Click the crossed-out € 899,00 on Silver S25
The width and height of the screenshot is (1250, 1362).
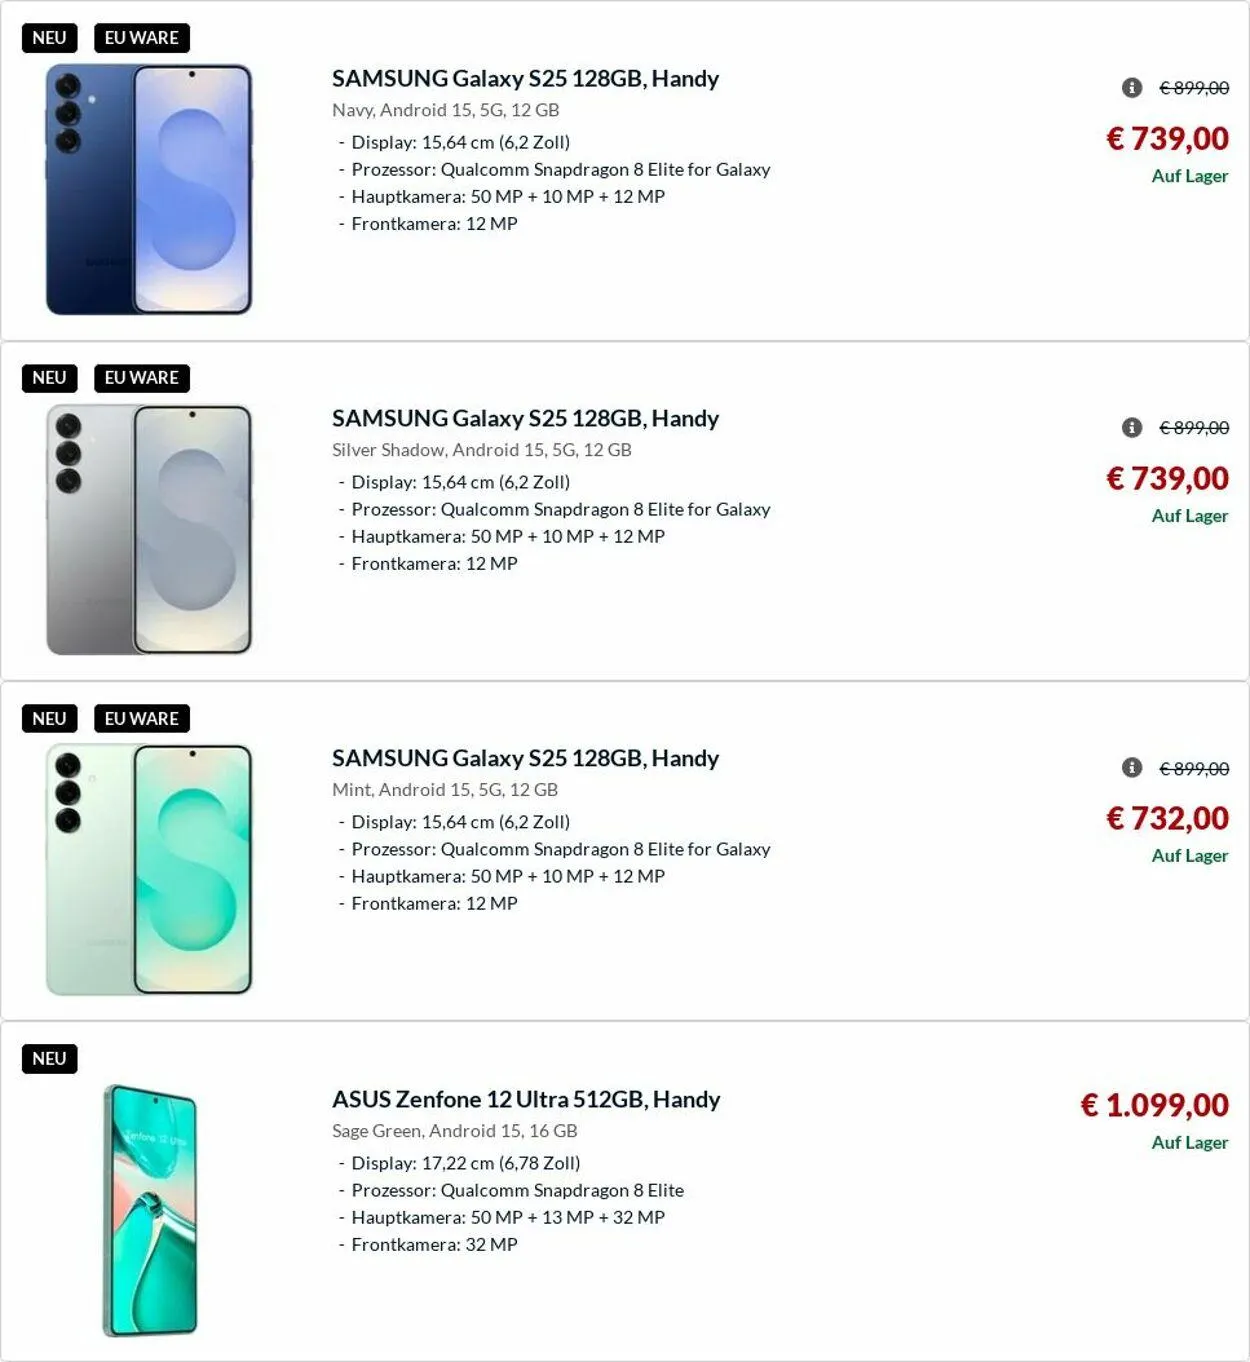[1194, 428]
